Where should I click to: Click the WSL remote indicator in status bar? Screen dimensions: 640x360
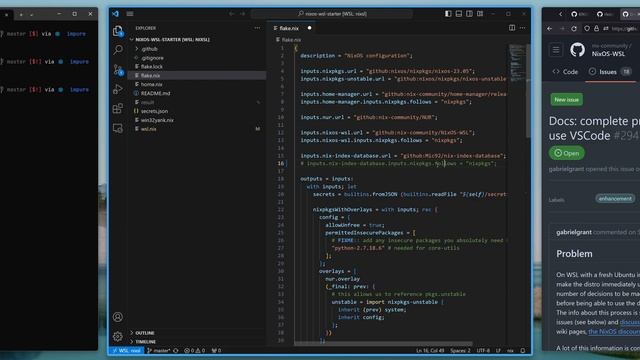(x=127, y=350)
